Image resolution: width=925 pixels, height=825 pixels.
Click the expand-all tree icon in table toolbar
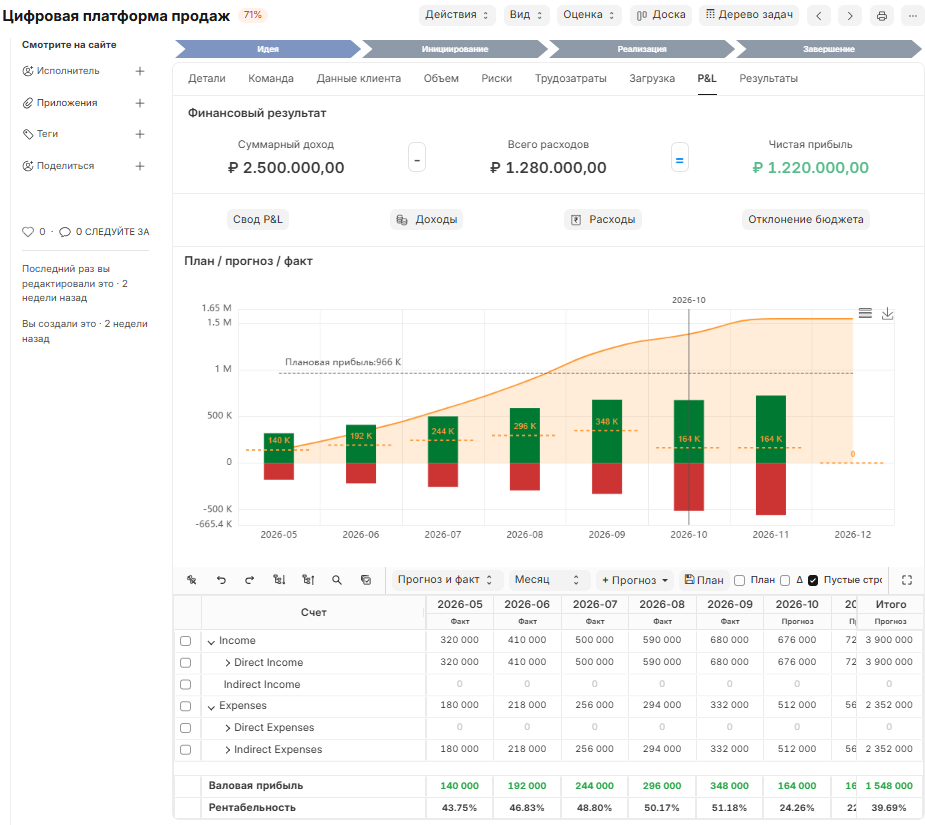279,580
